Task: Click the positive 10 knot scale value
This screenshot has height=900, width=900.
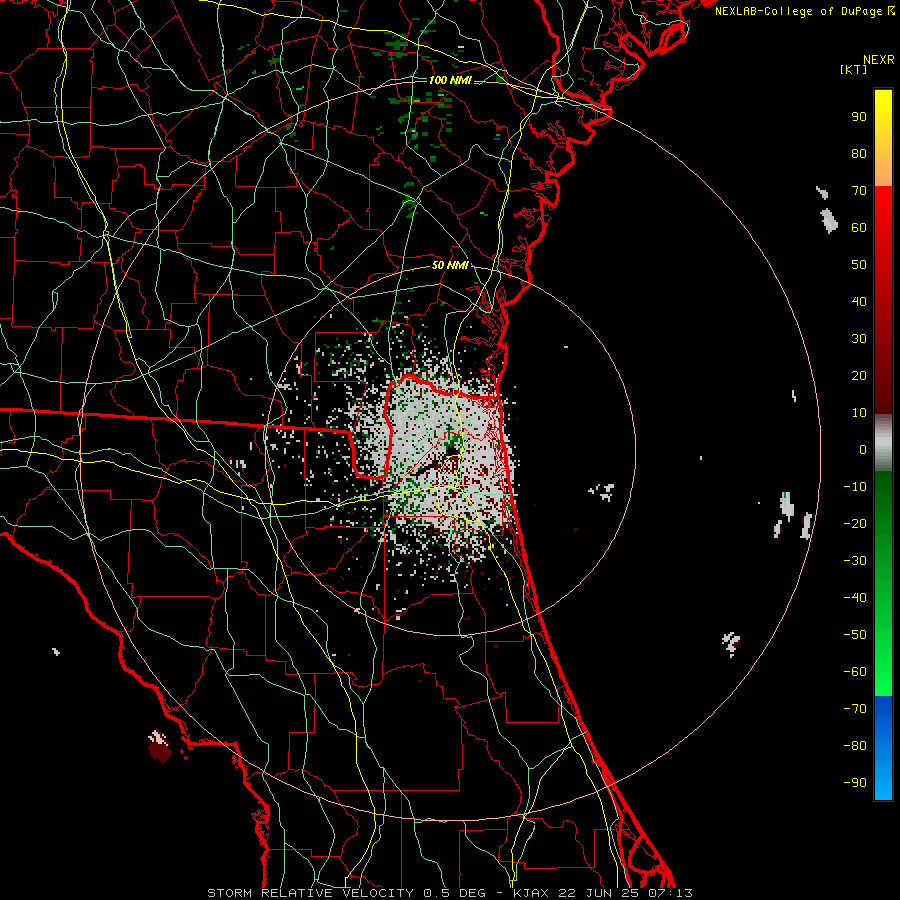Action: (859, 413)
